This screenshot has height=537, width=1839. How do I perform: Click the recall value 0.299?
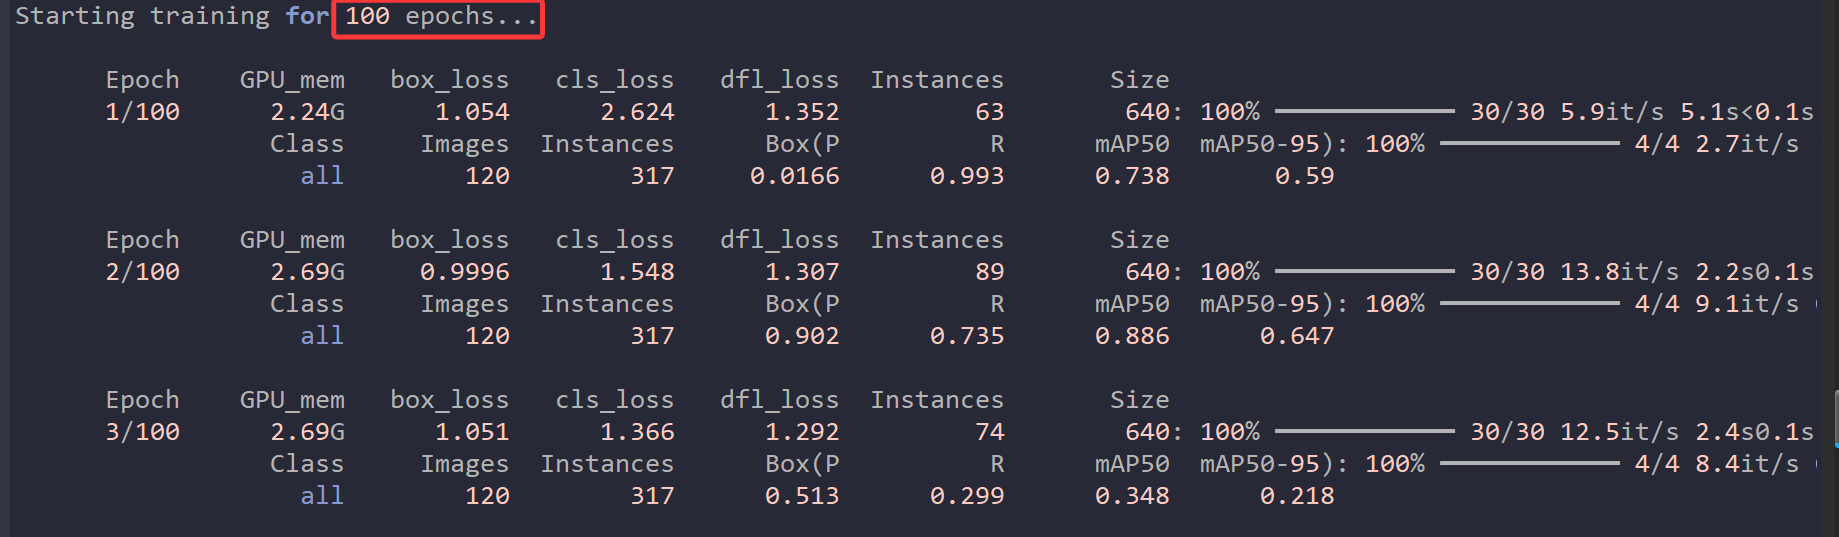point(966,496)
